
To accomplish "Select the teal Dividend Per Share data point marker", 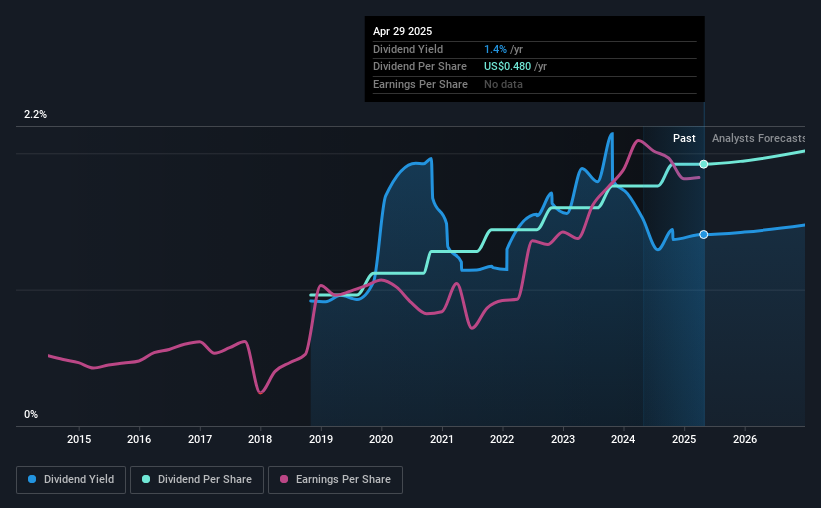I will (x=704, y=164).
